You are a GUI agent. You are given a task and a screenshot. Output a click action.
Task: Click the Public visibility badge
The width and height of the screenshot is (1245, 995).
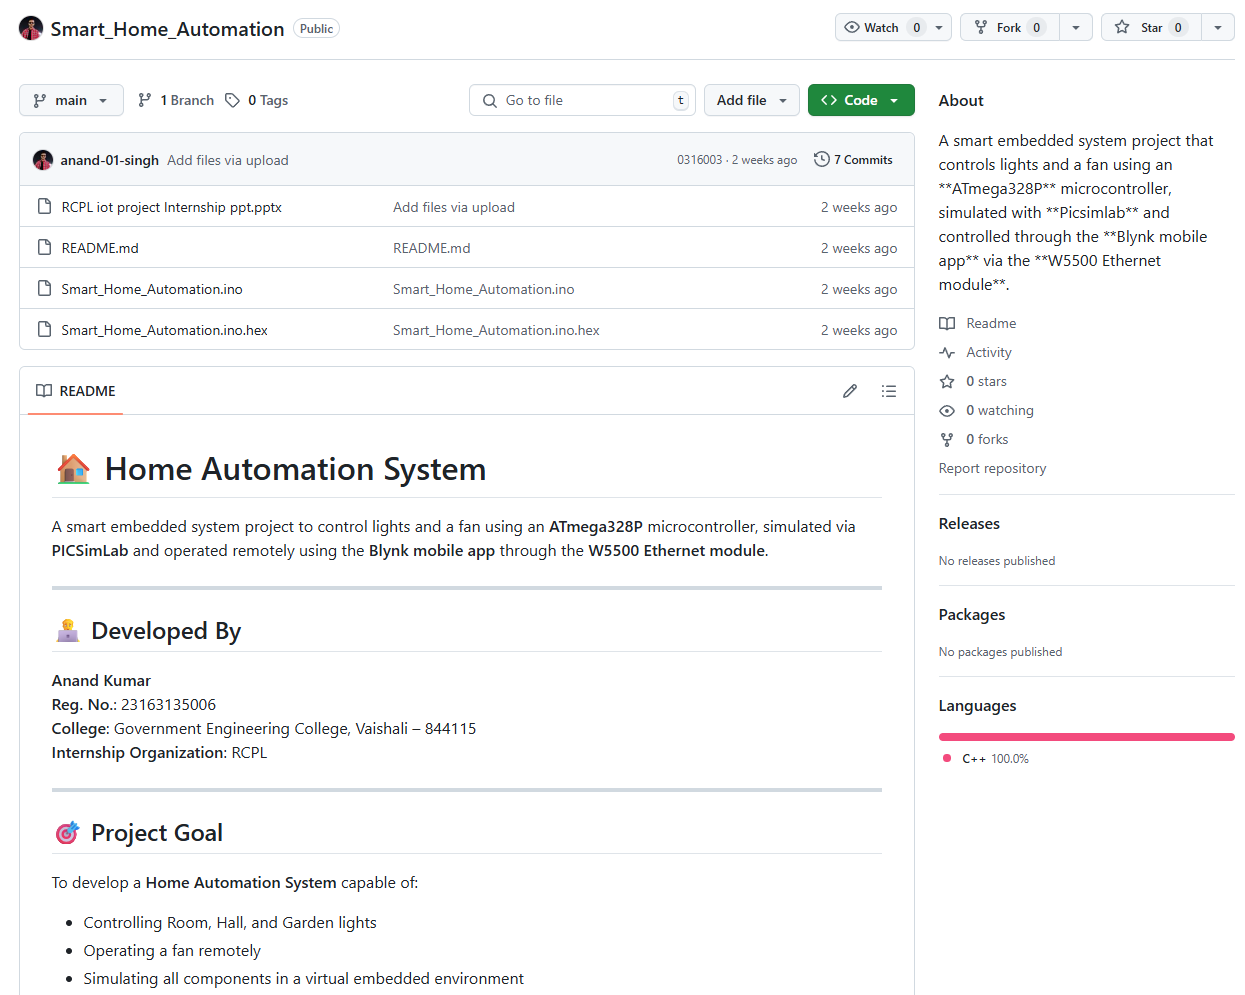tap(317, 29)
